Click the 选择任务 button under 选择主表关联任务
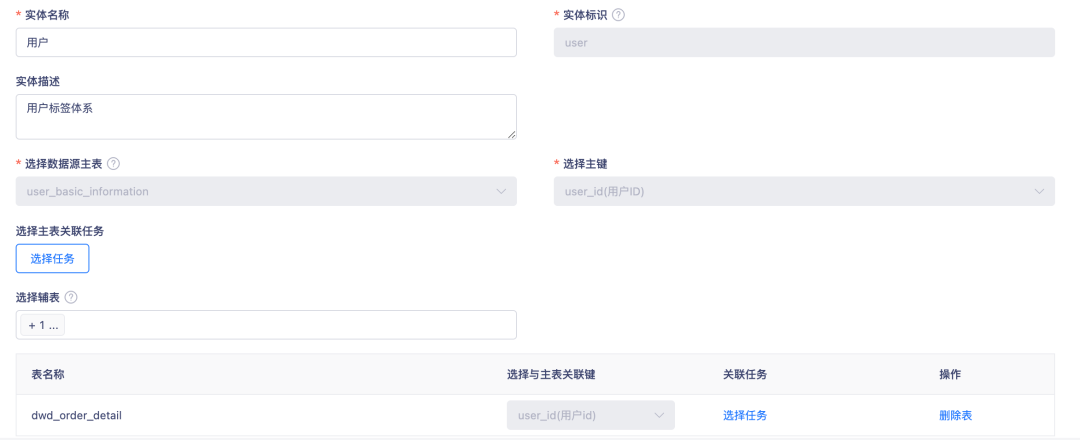Screen dimensions: 1080x446 pos(53,258)
